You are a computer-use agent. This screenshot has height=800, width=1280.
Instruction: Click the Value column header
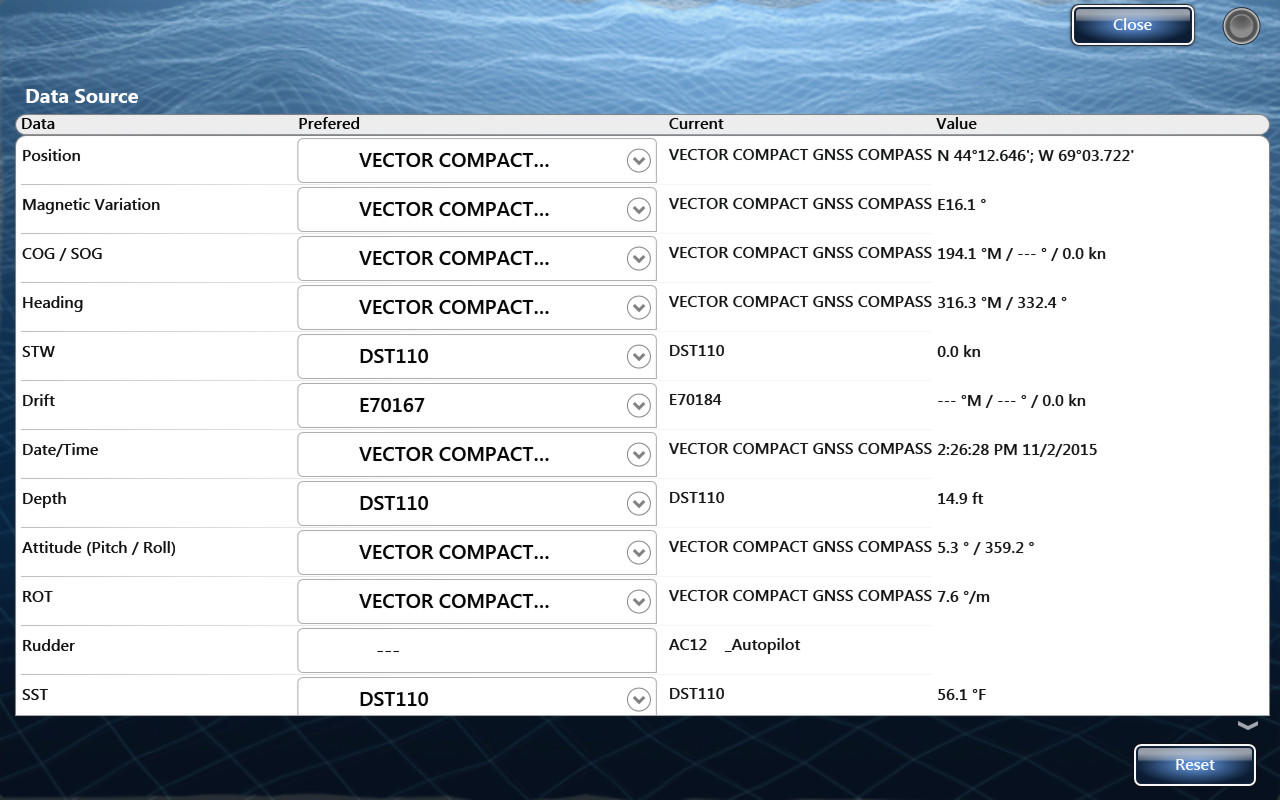[x=956, y=124]
